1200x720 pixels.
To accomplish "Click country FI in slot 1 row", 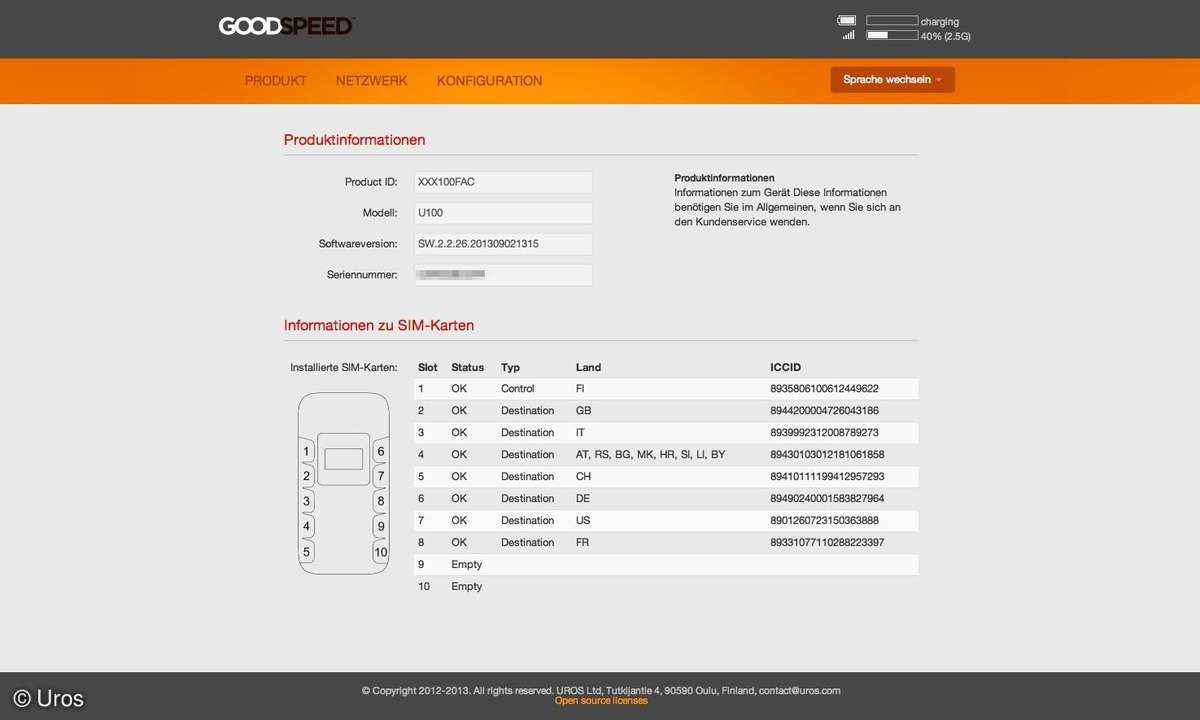I will (x=581, y=389).
